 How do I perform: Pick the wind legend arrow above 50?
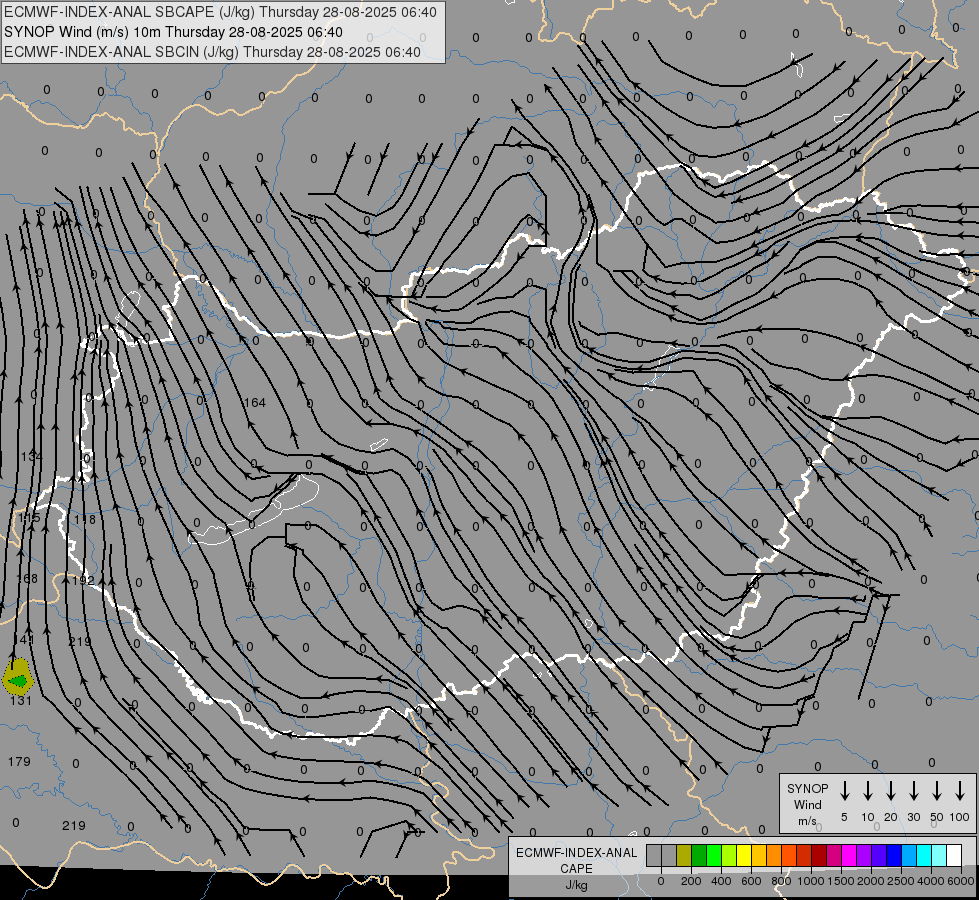coord(937,791)
